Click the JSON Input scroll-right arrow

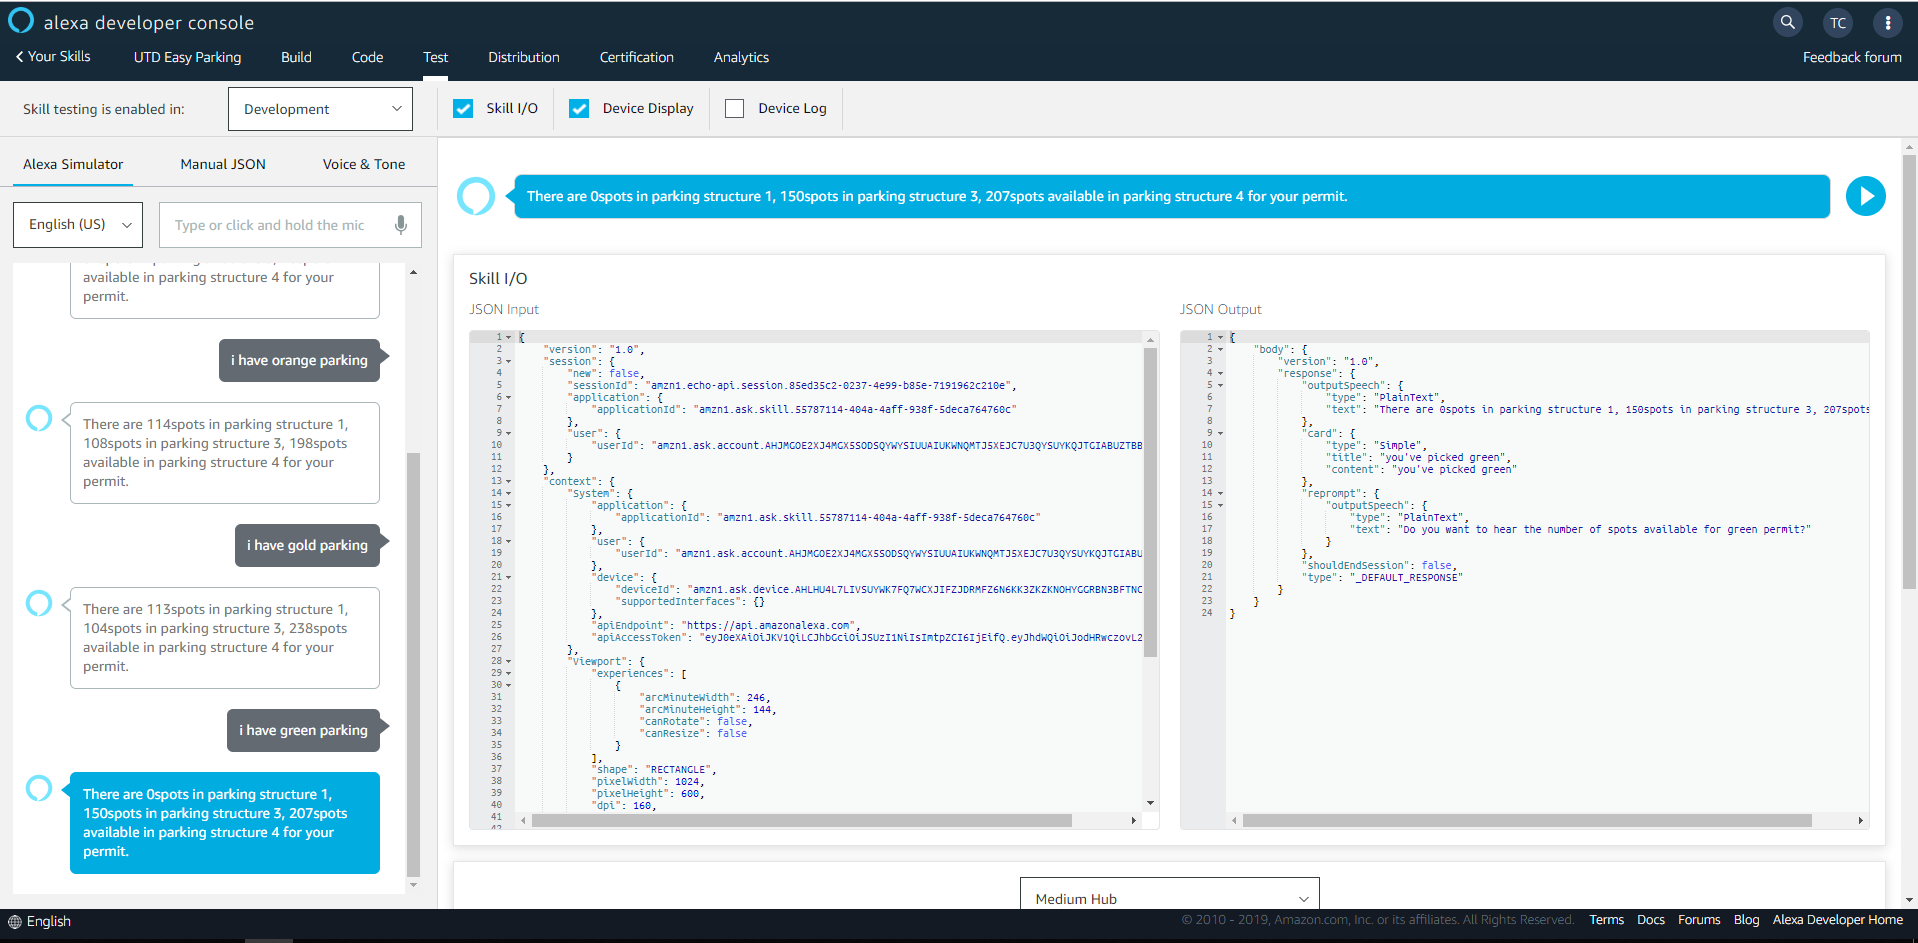pos(1133,821)
